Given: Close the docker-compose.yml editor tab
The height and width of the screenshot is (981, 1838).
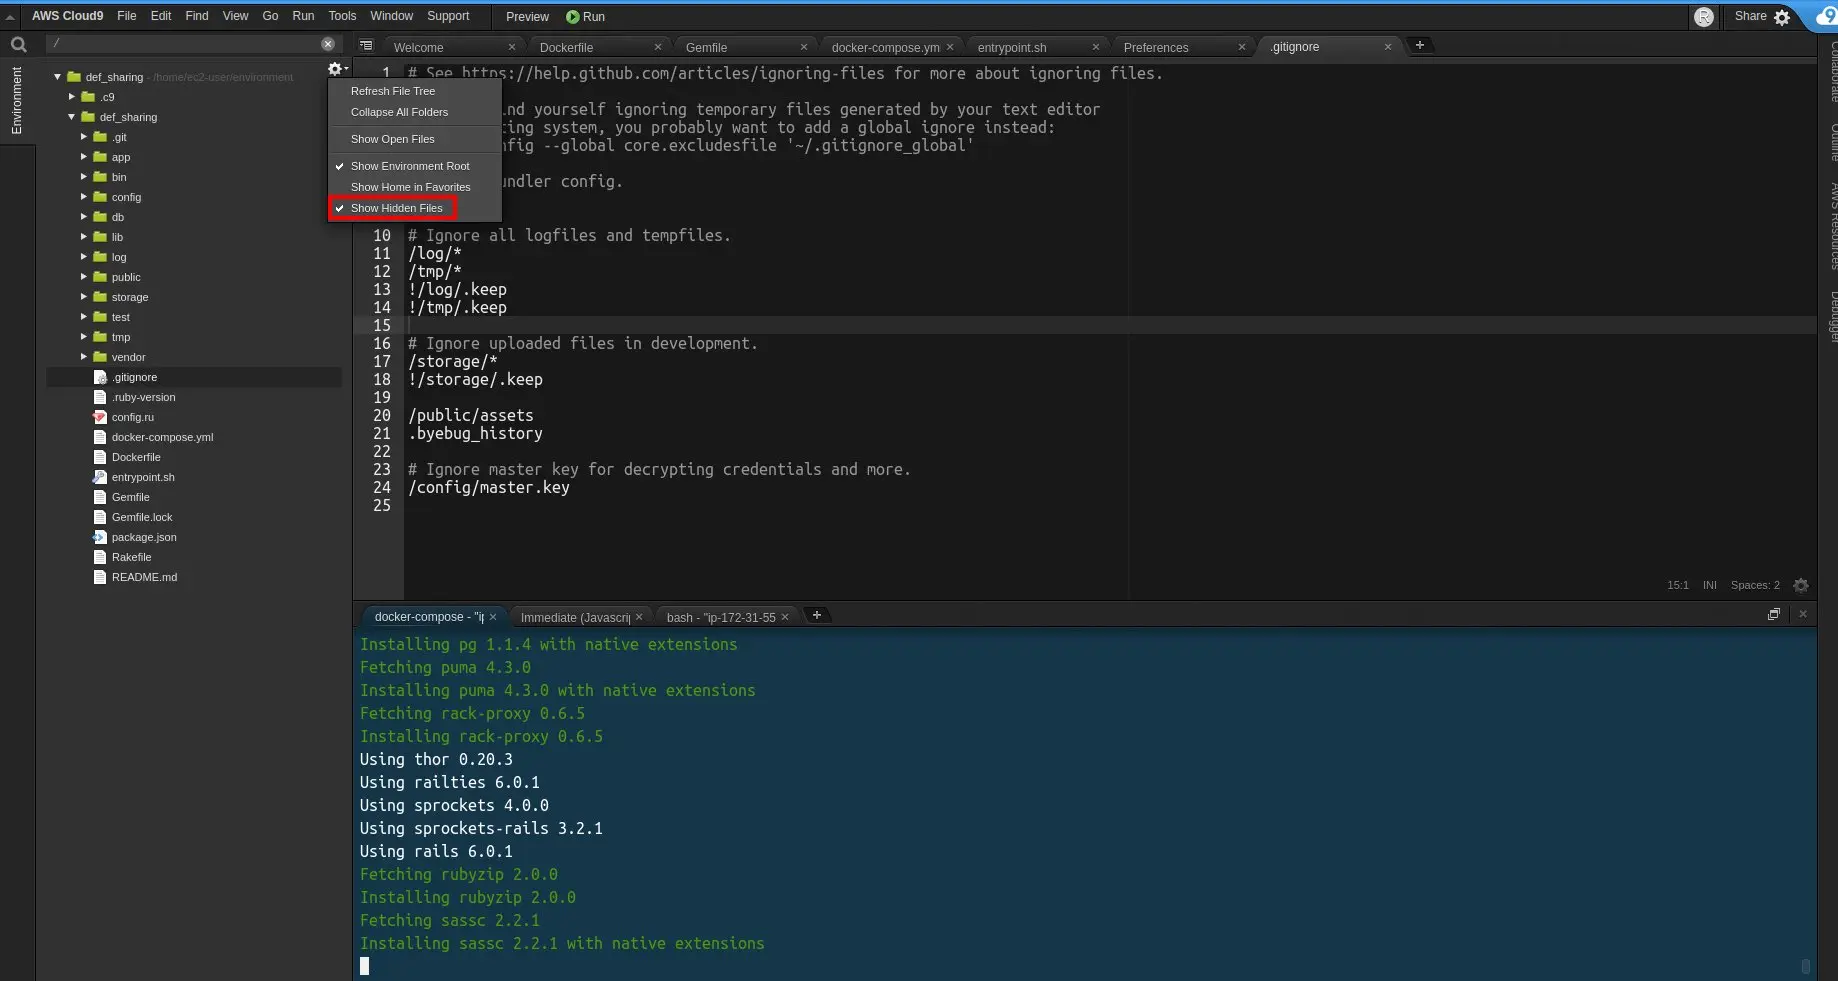Looking at the screenshot, I should pyautogui.click(x=950, y=47).
